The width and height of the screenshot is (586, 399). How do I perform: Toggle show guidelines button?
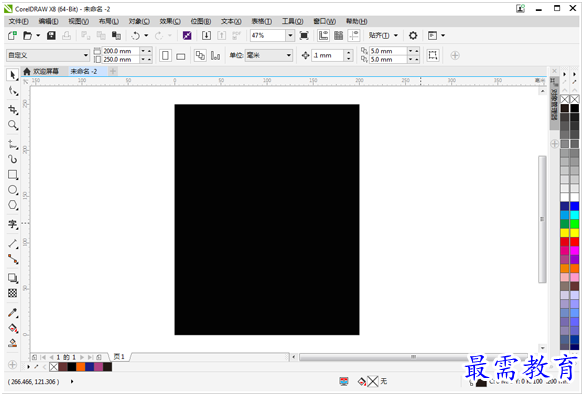tap(354, 35)
